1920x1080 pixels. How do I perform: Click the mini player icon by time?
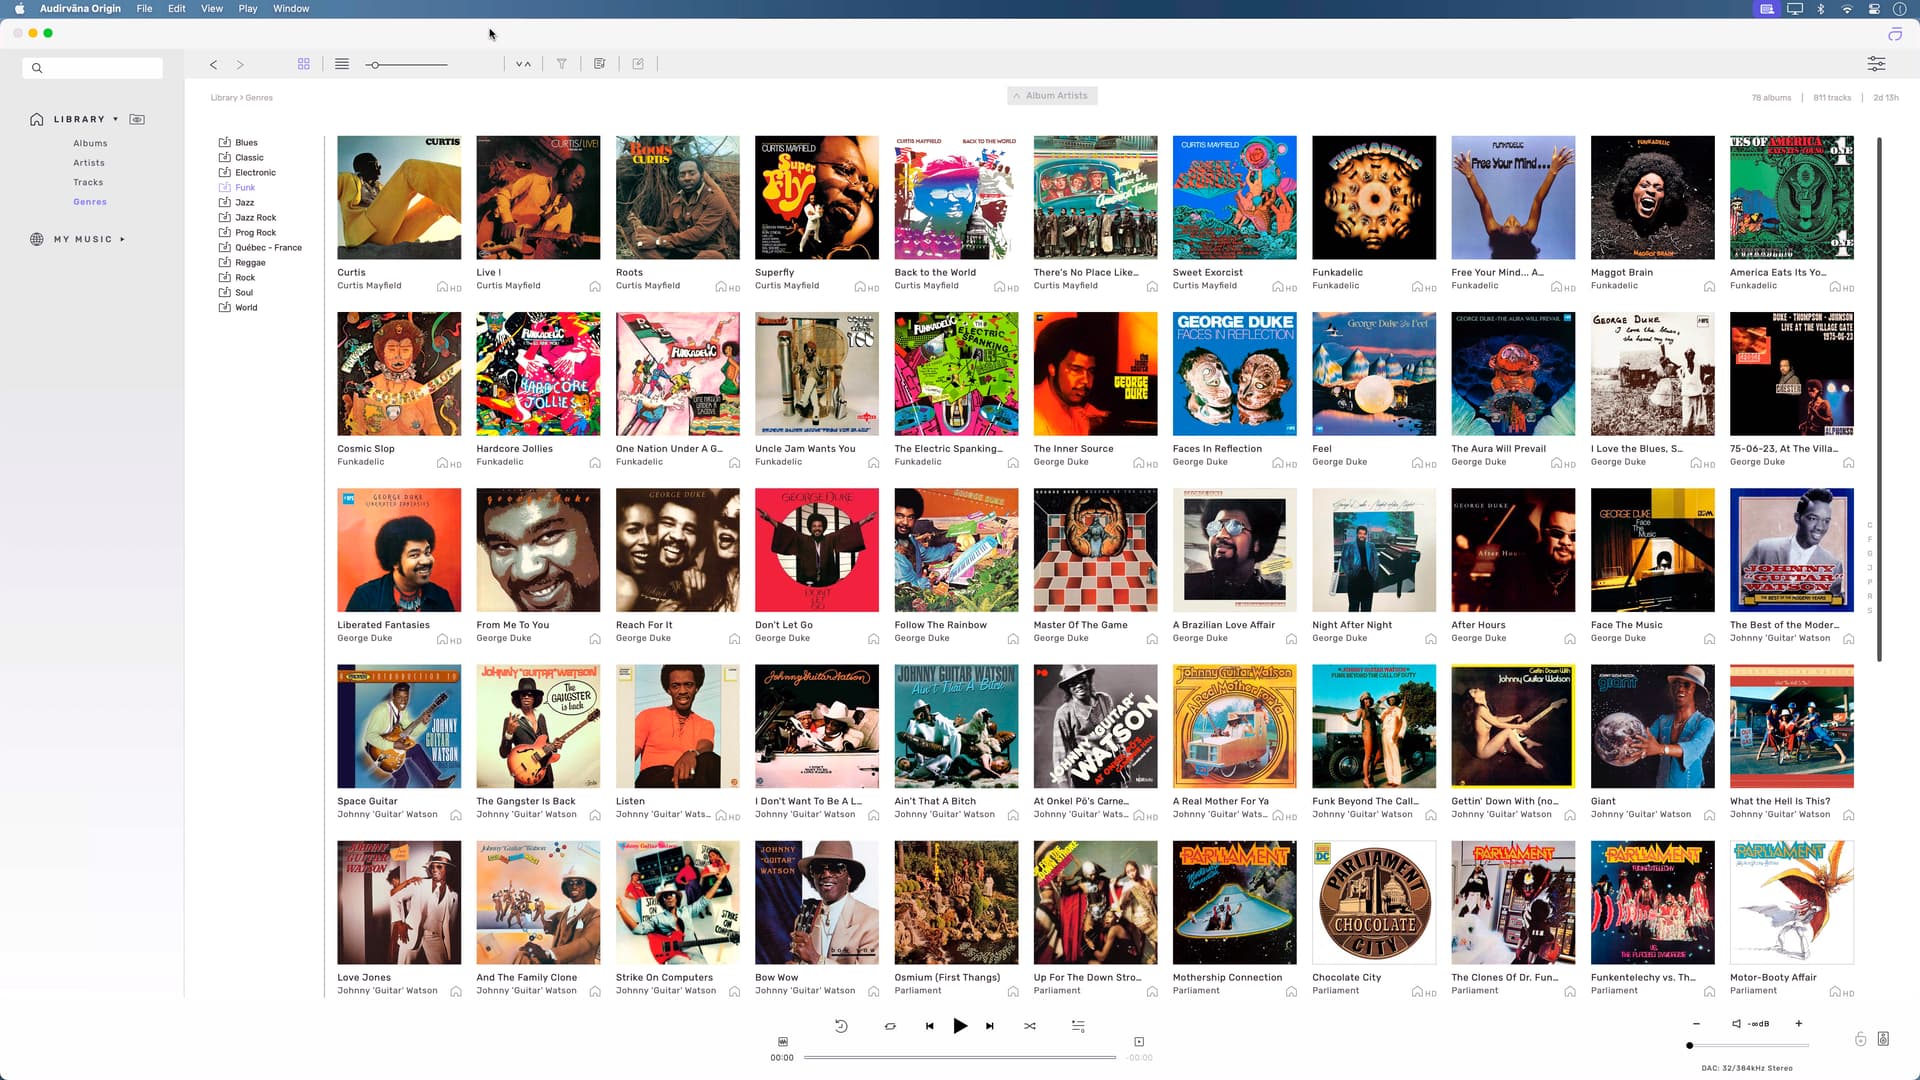[1139, 1042]
